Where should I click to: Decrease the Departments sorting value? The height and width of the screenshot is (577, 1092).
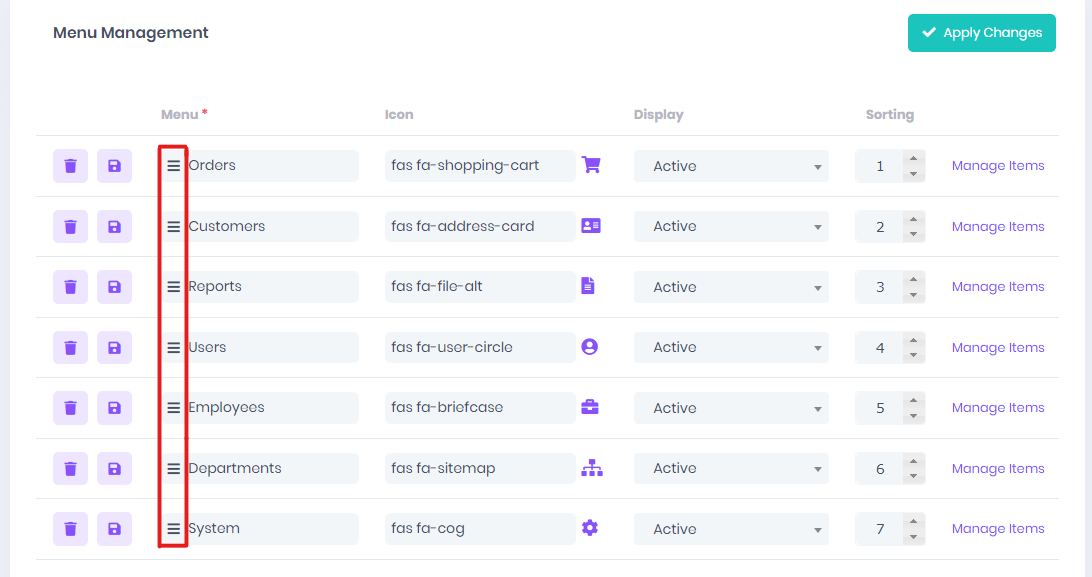914,477
